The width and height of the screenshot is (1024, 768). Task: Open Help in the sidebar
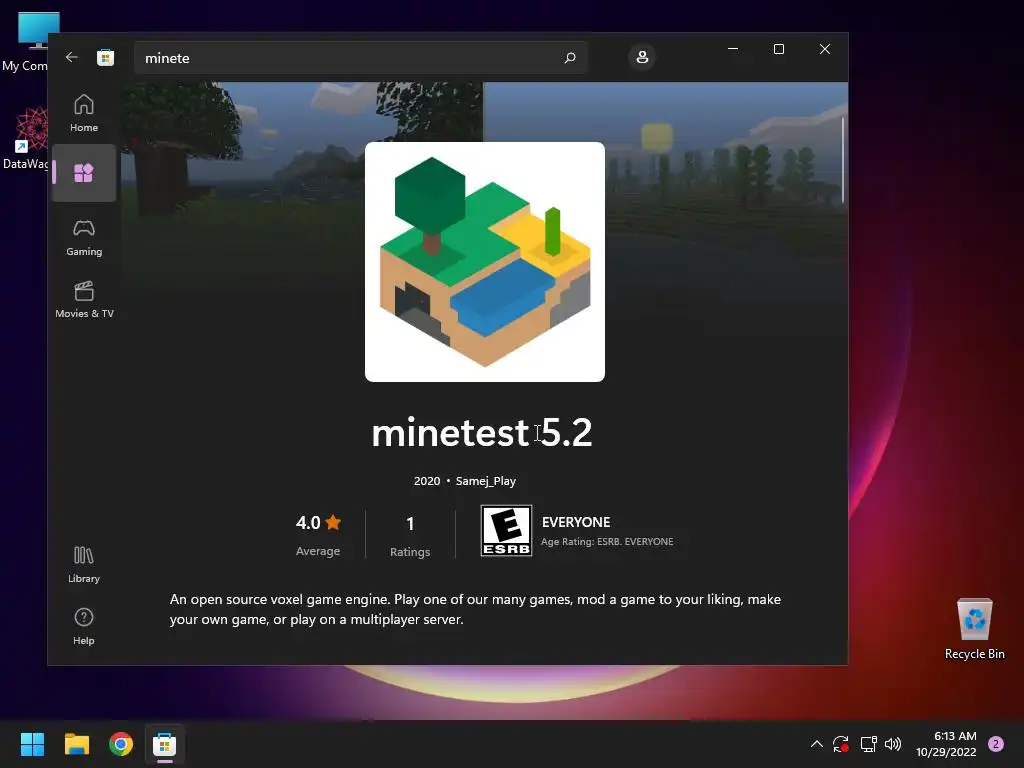point(84,627)
